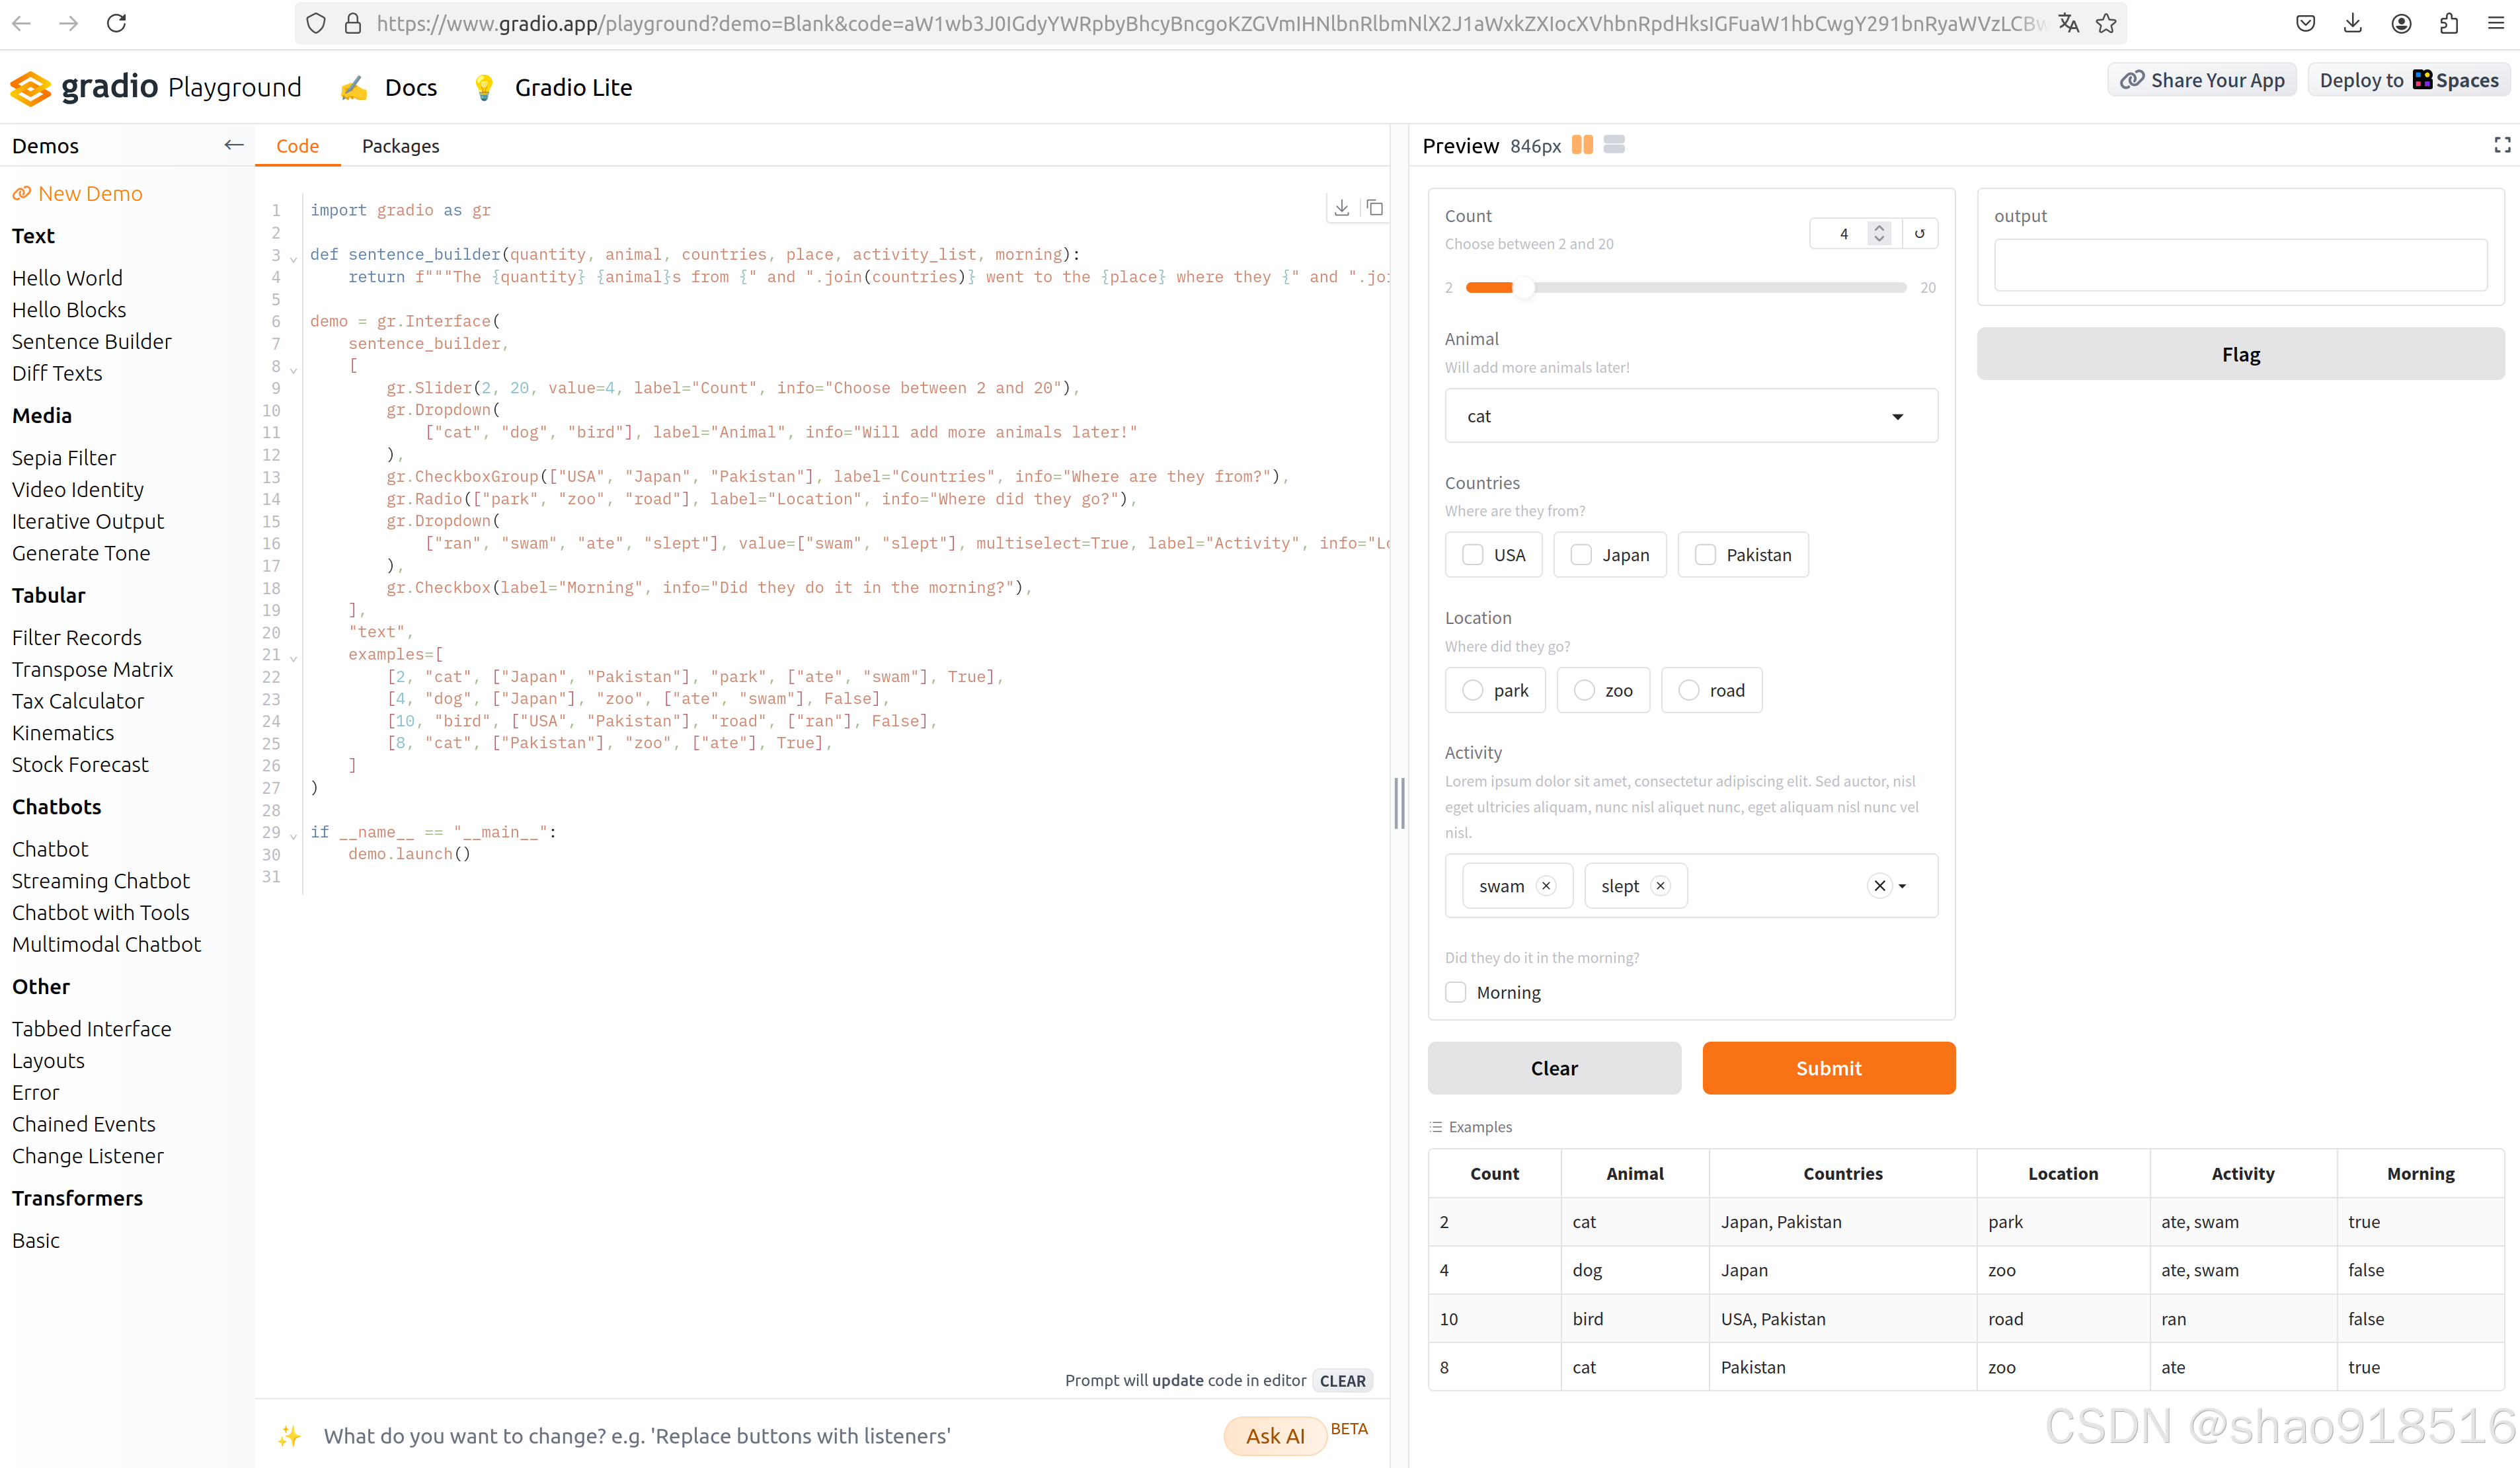Image resolution: width=2520 pixels, height=1468 pixels.
Task: Copy code with the copy icon
Action: [x=1375, y=208]
